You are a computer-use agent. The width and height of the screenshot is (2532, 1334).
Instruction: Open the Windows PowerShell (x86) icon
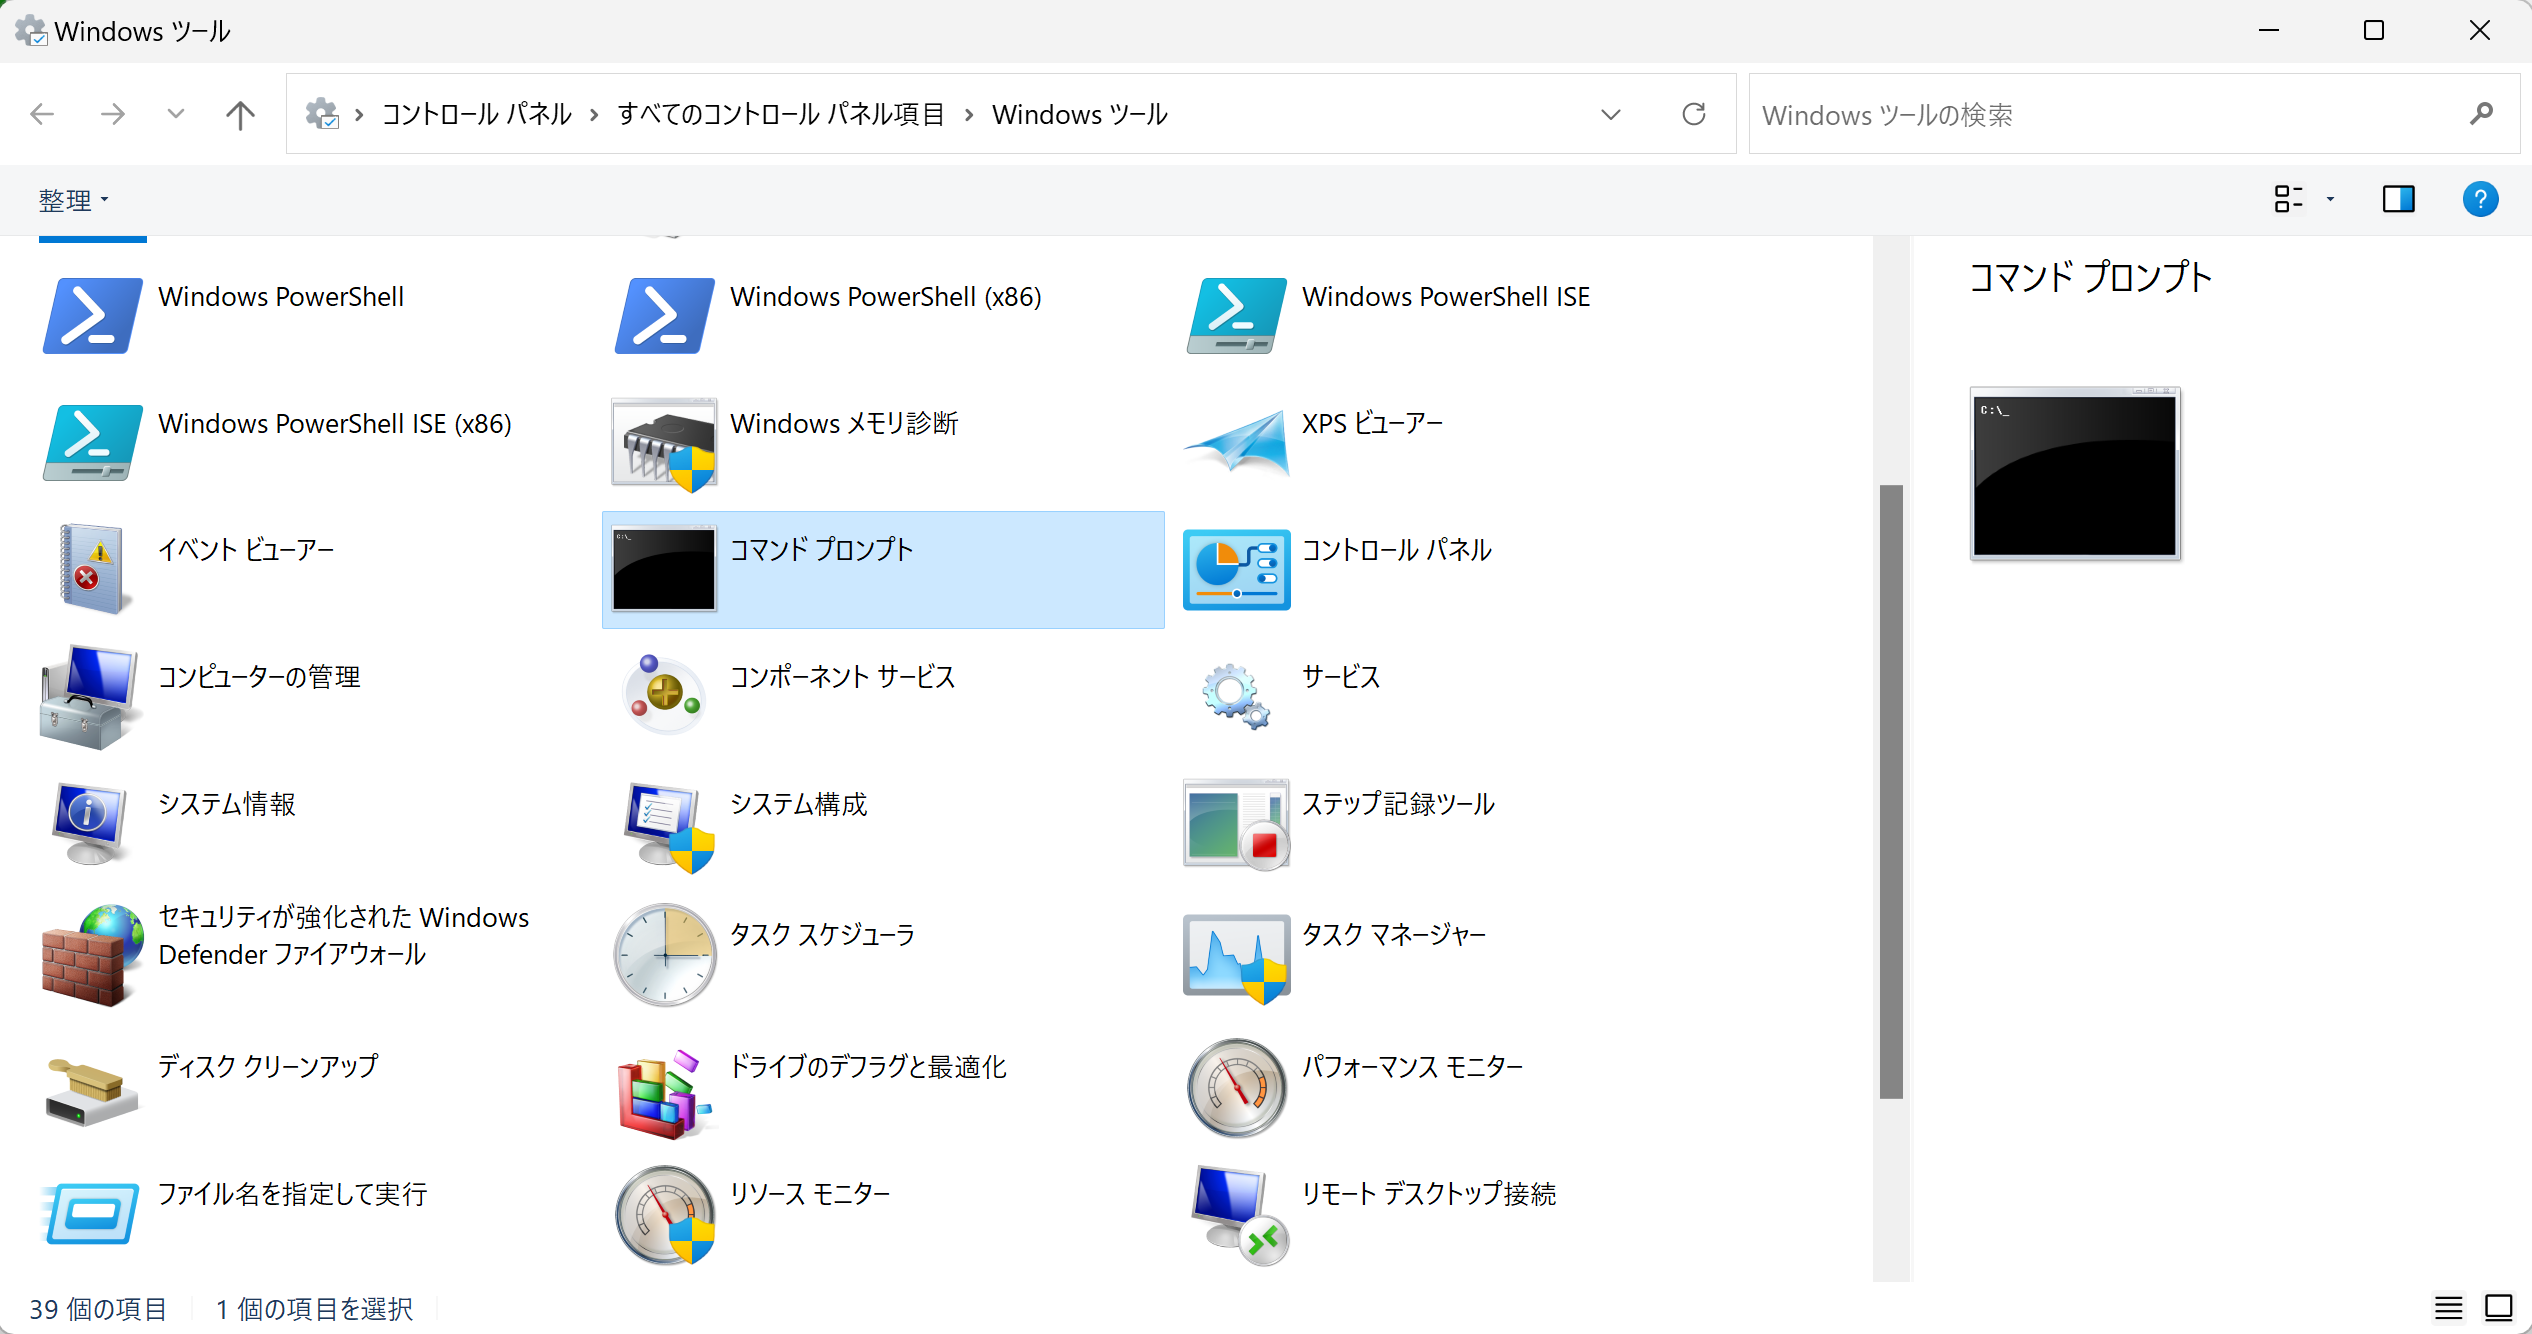point(664,316)
